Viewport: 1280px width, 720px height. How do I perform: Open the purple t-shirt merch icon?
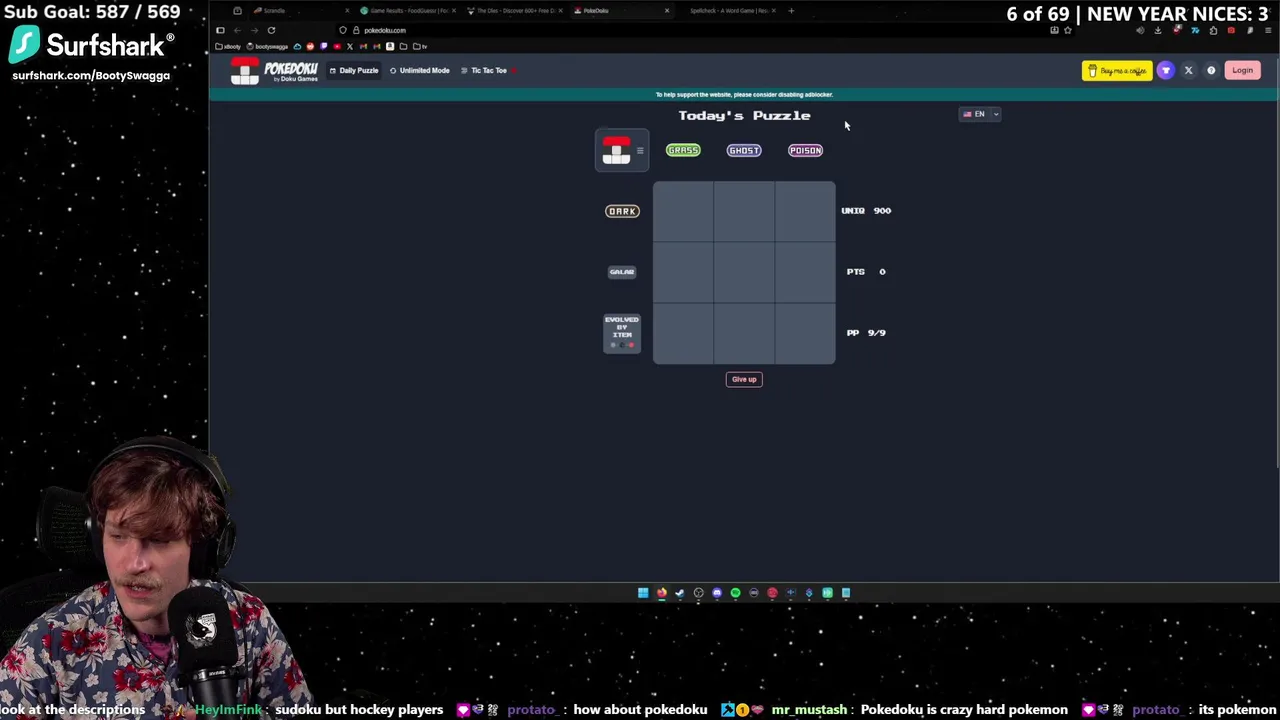pyautogui.click(x=1165, y=70)
